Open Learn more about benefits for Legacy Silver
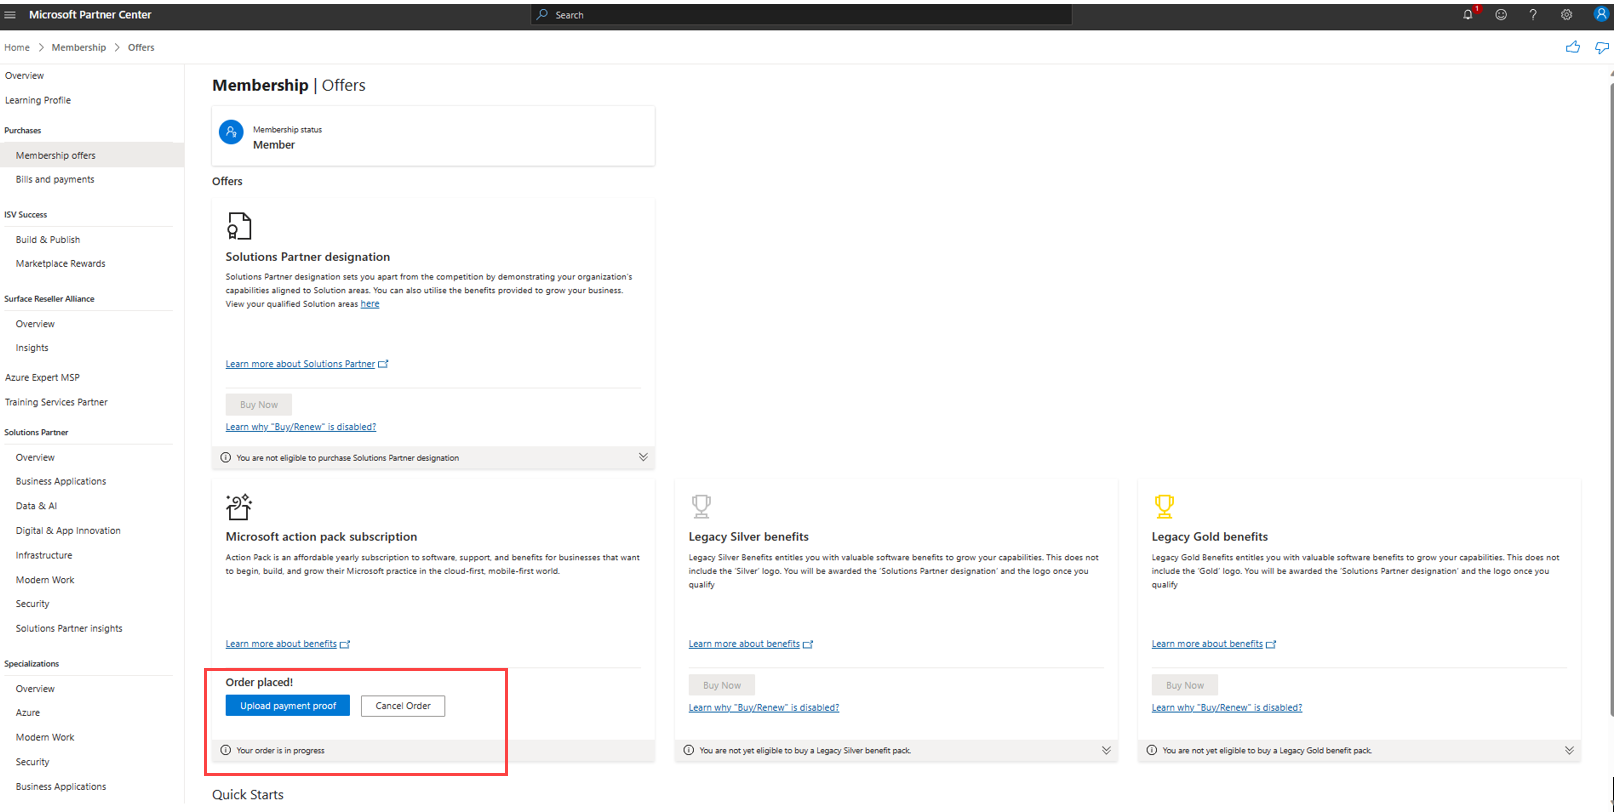This screenshot has height=812, width=1617. (x=751, y=644)
